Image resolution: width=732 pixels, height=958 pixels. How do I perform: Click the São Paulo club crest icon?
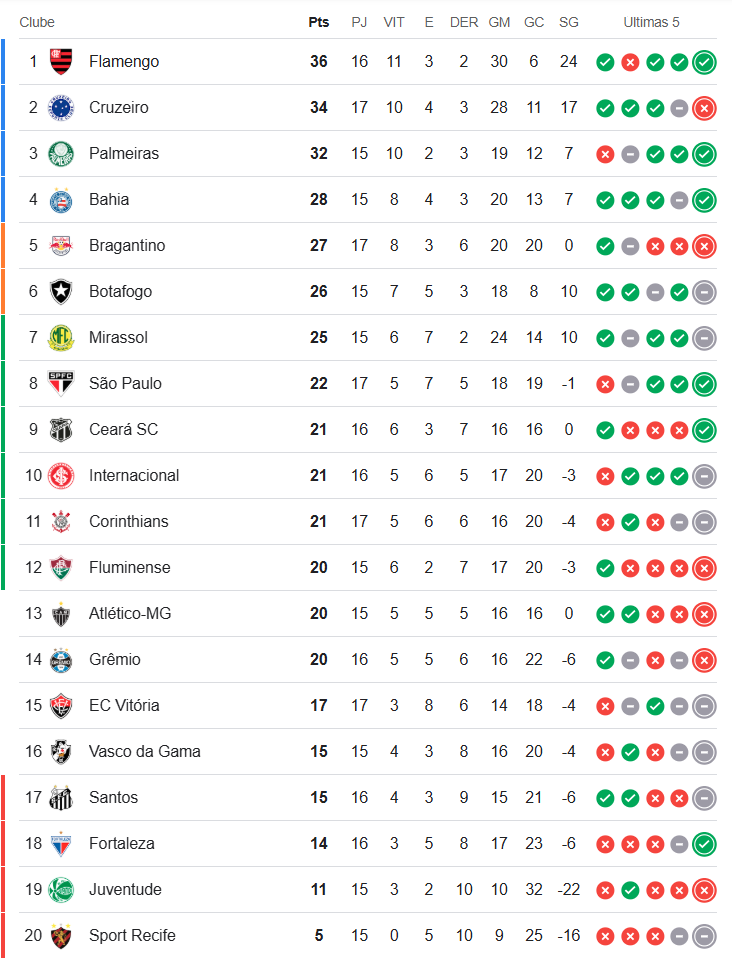[x=62, y=384]
